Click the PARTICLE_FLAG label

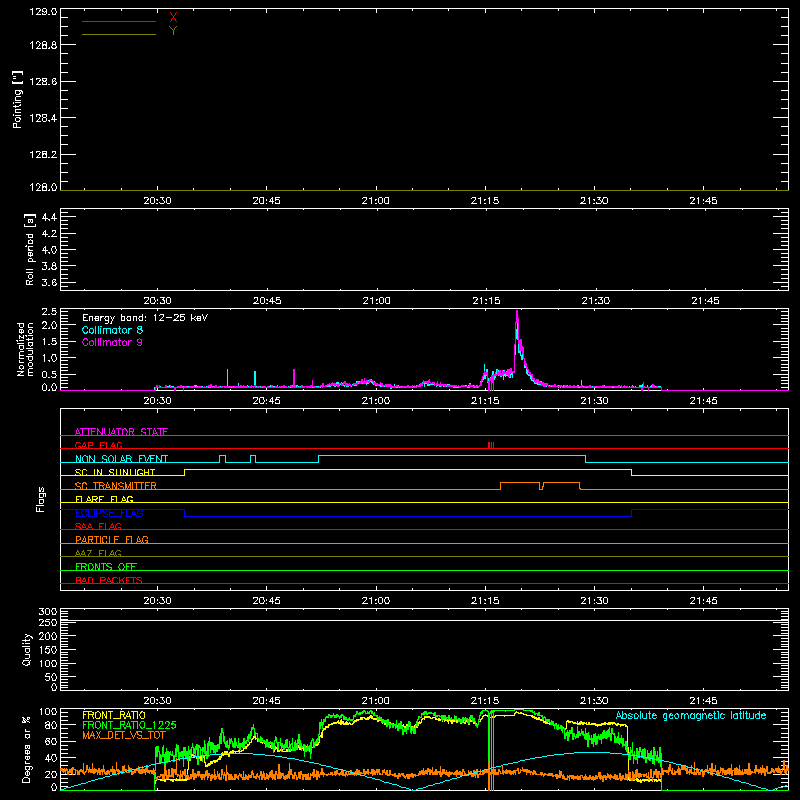[x=112, y=539]
